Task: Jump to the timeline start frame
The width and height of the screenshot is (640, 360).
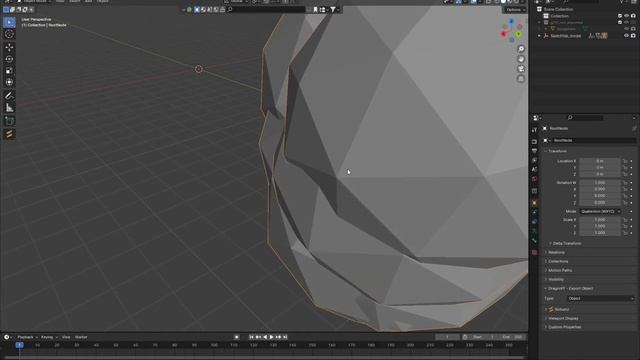Action: point(251,337)
